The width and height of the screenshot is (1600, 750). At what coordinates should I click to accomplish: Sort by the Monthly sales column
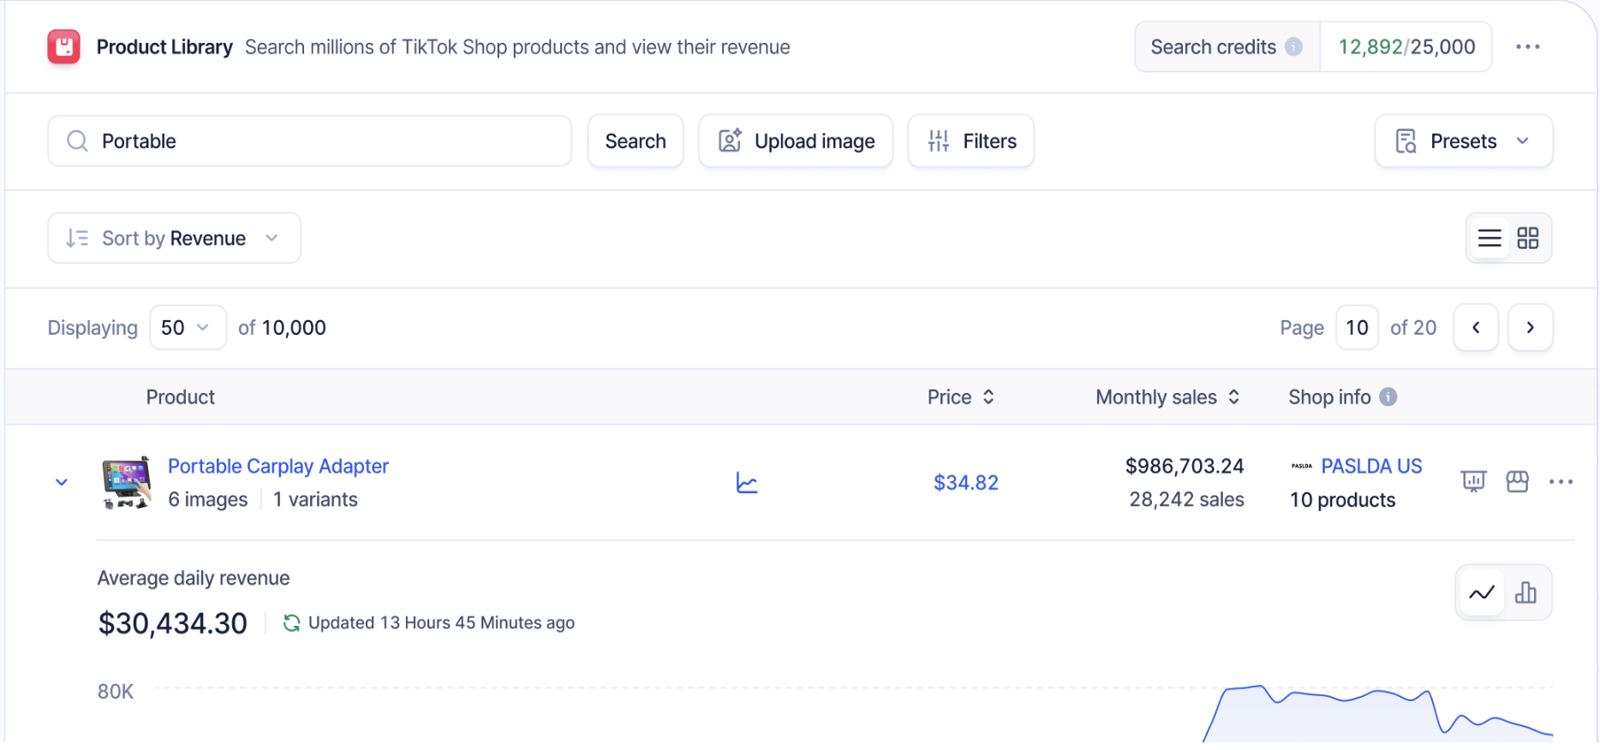tap(1168, 397)
